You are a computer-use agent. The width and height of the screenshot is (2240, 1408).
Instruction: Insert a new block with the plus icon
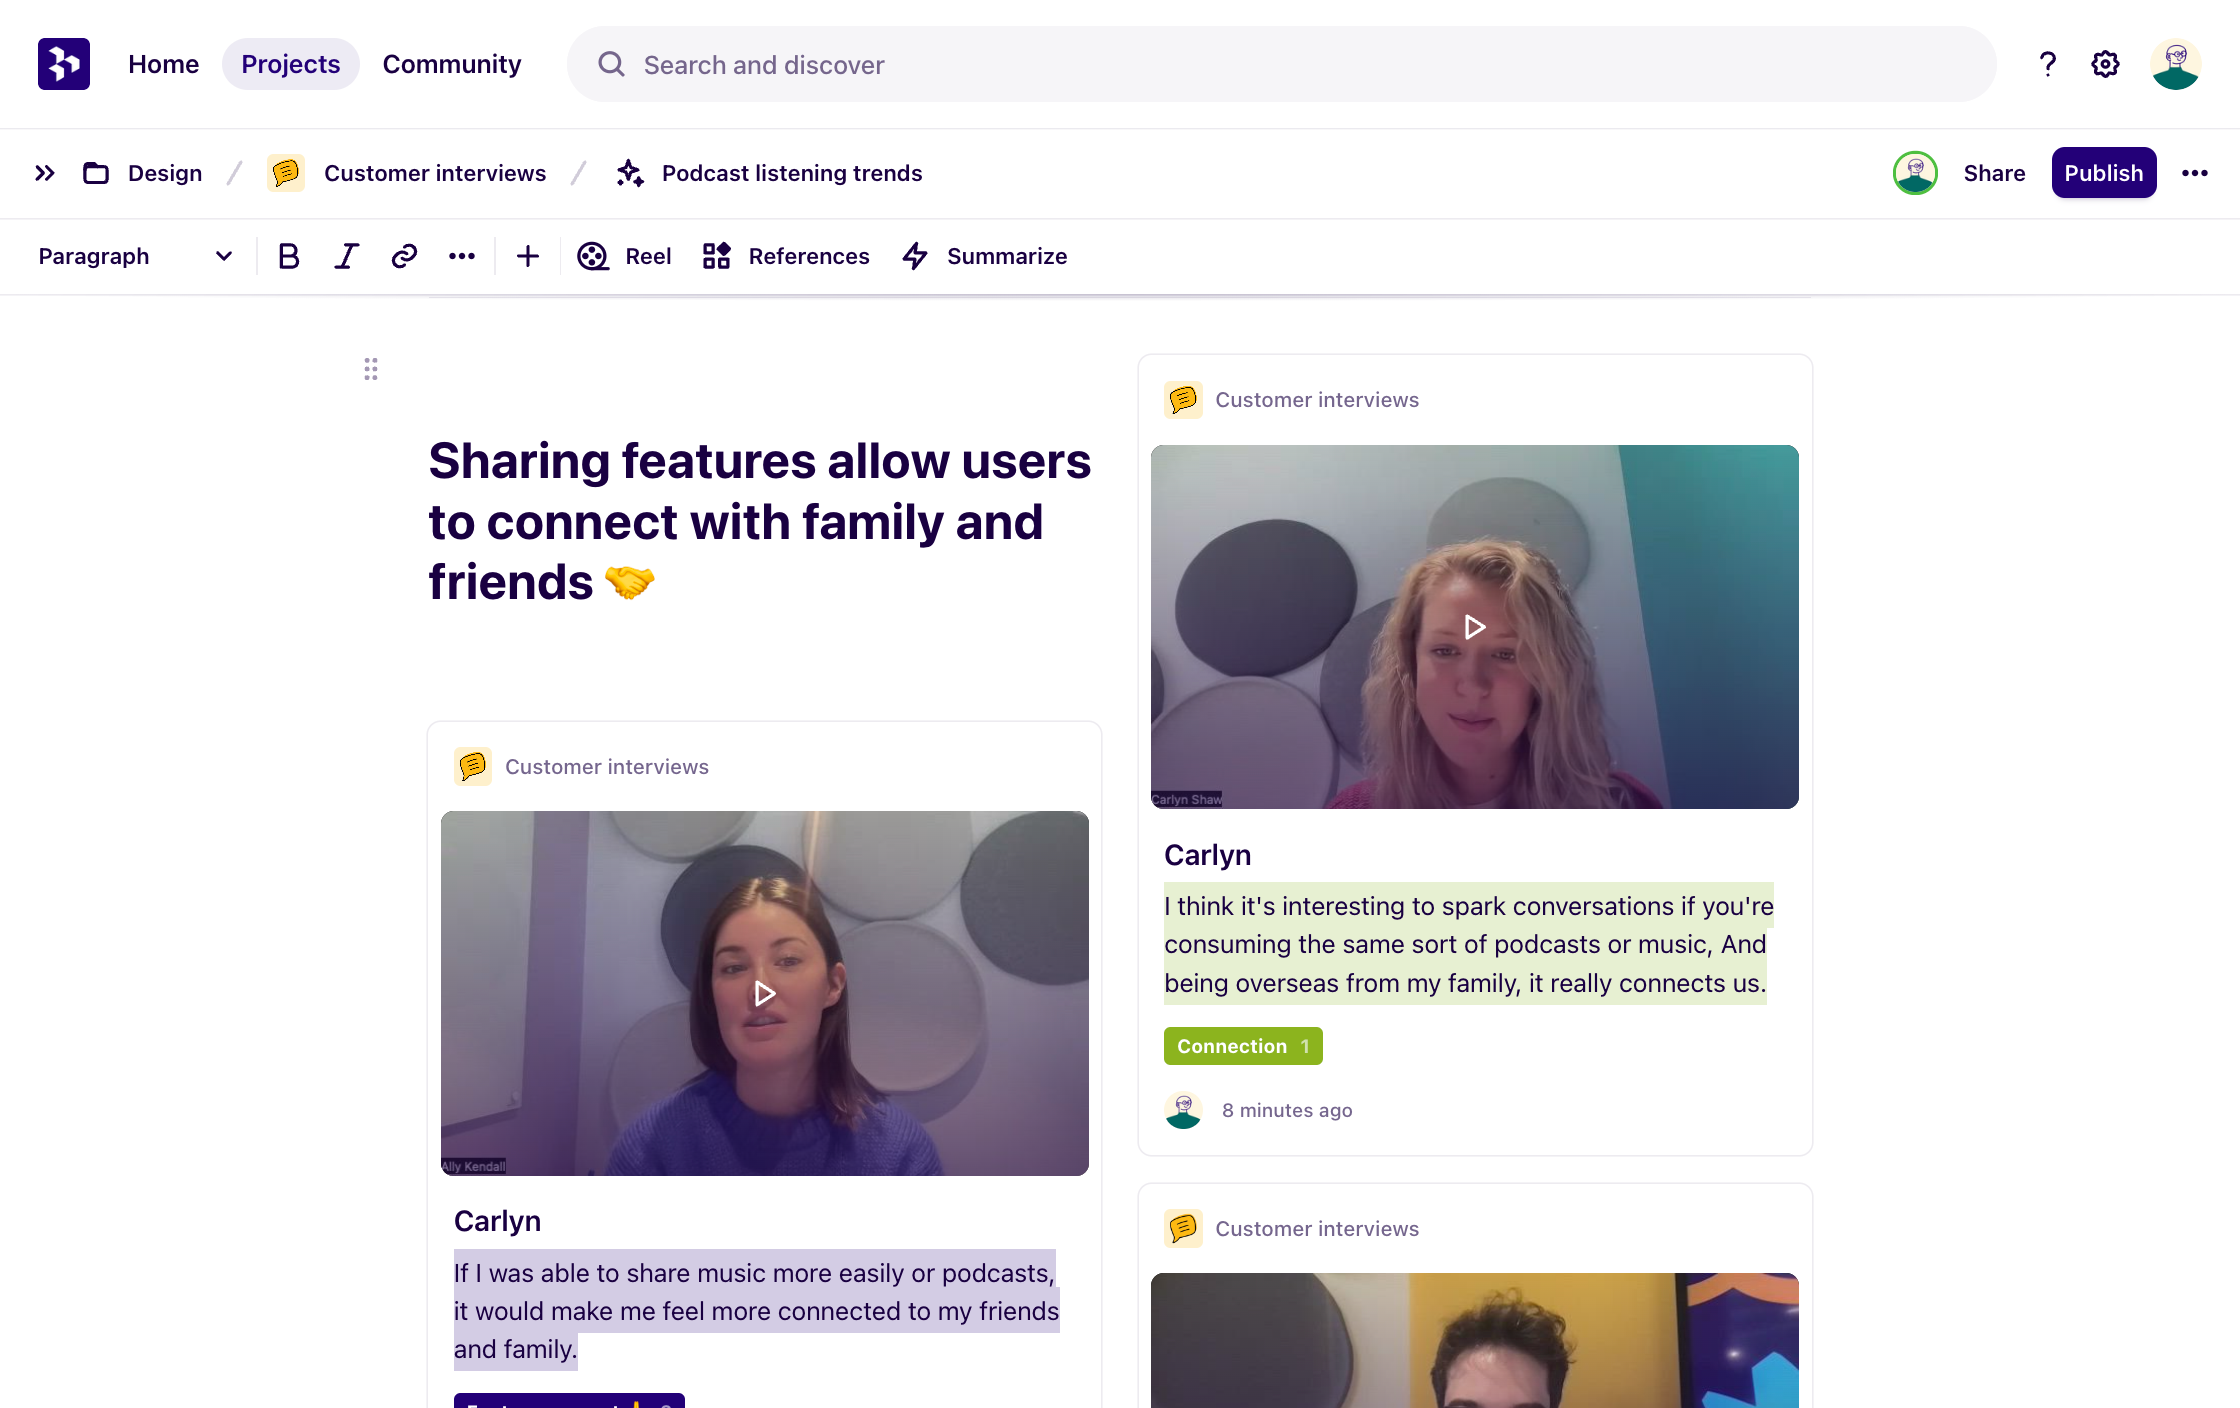(527, 256)
